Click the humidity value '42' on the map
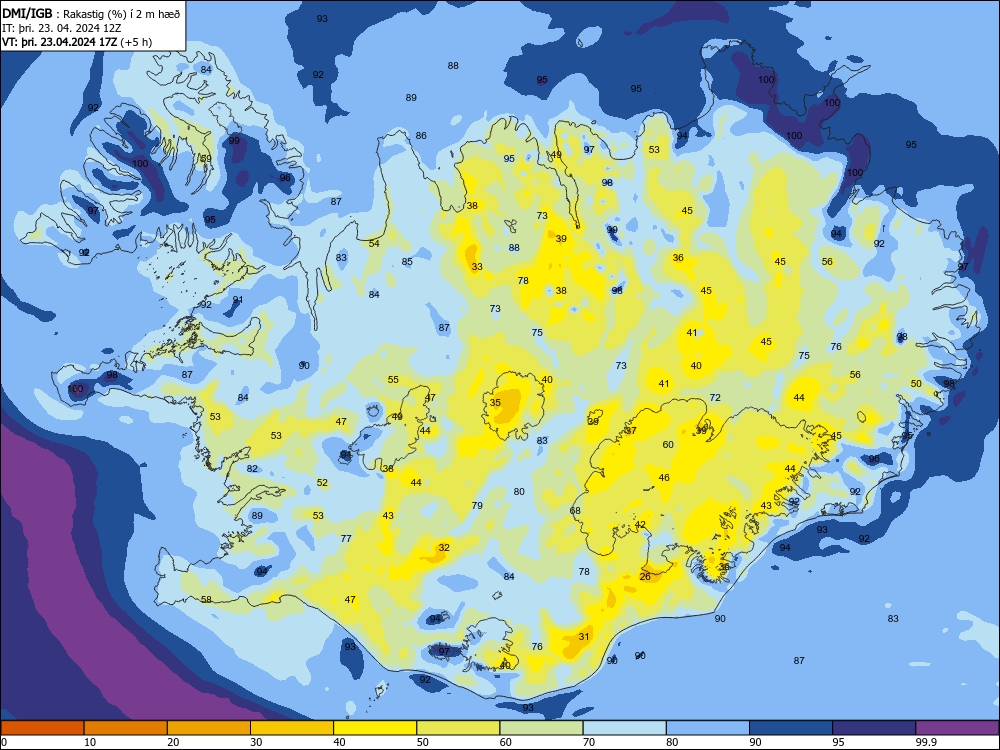The height and width of the screenshot is (750, 1000). point(640,525)
